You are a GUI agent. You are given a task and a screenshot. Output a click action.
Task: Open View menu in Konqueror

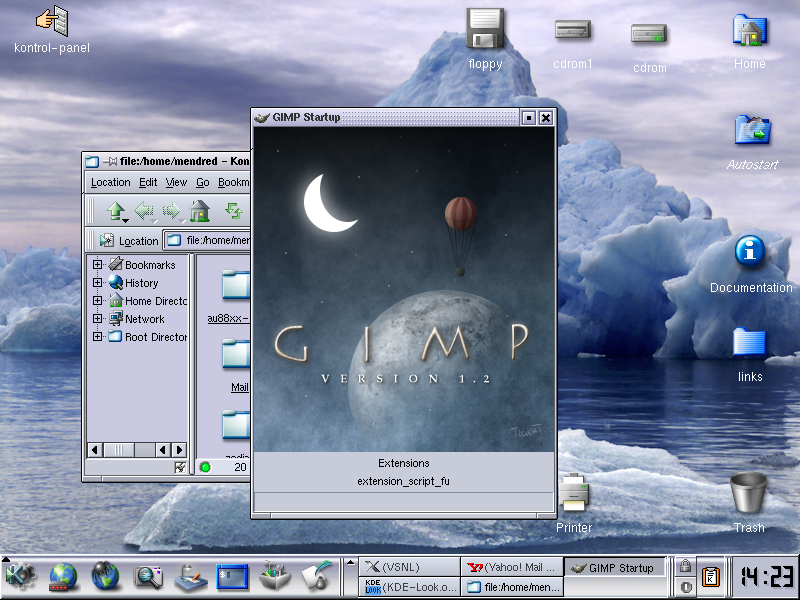(x=176, y=182)
